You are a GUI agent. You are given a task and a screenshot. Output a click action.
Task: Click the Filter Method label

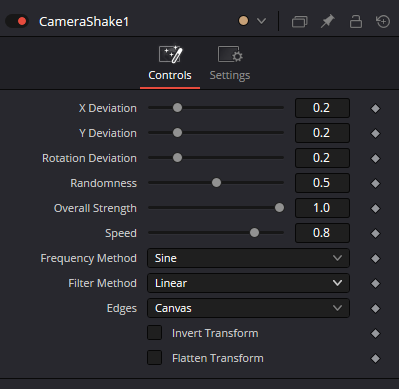tap(102, 283)
